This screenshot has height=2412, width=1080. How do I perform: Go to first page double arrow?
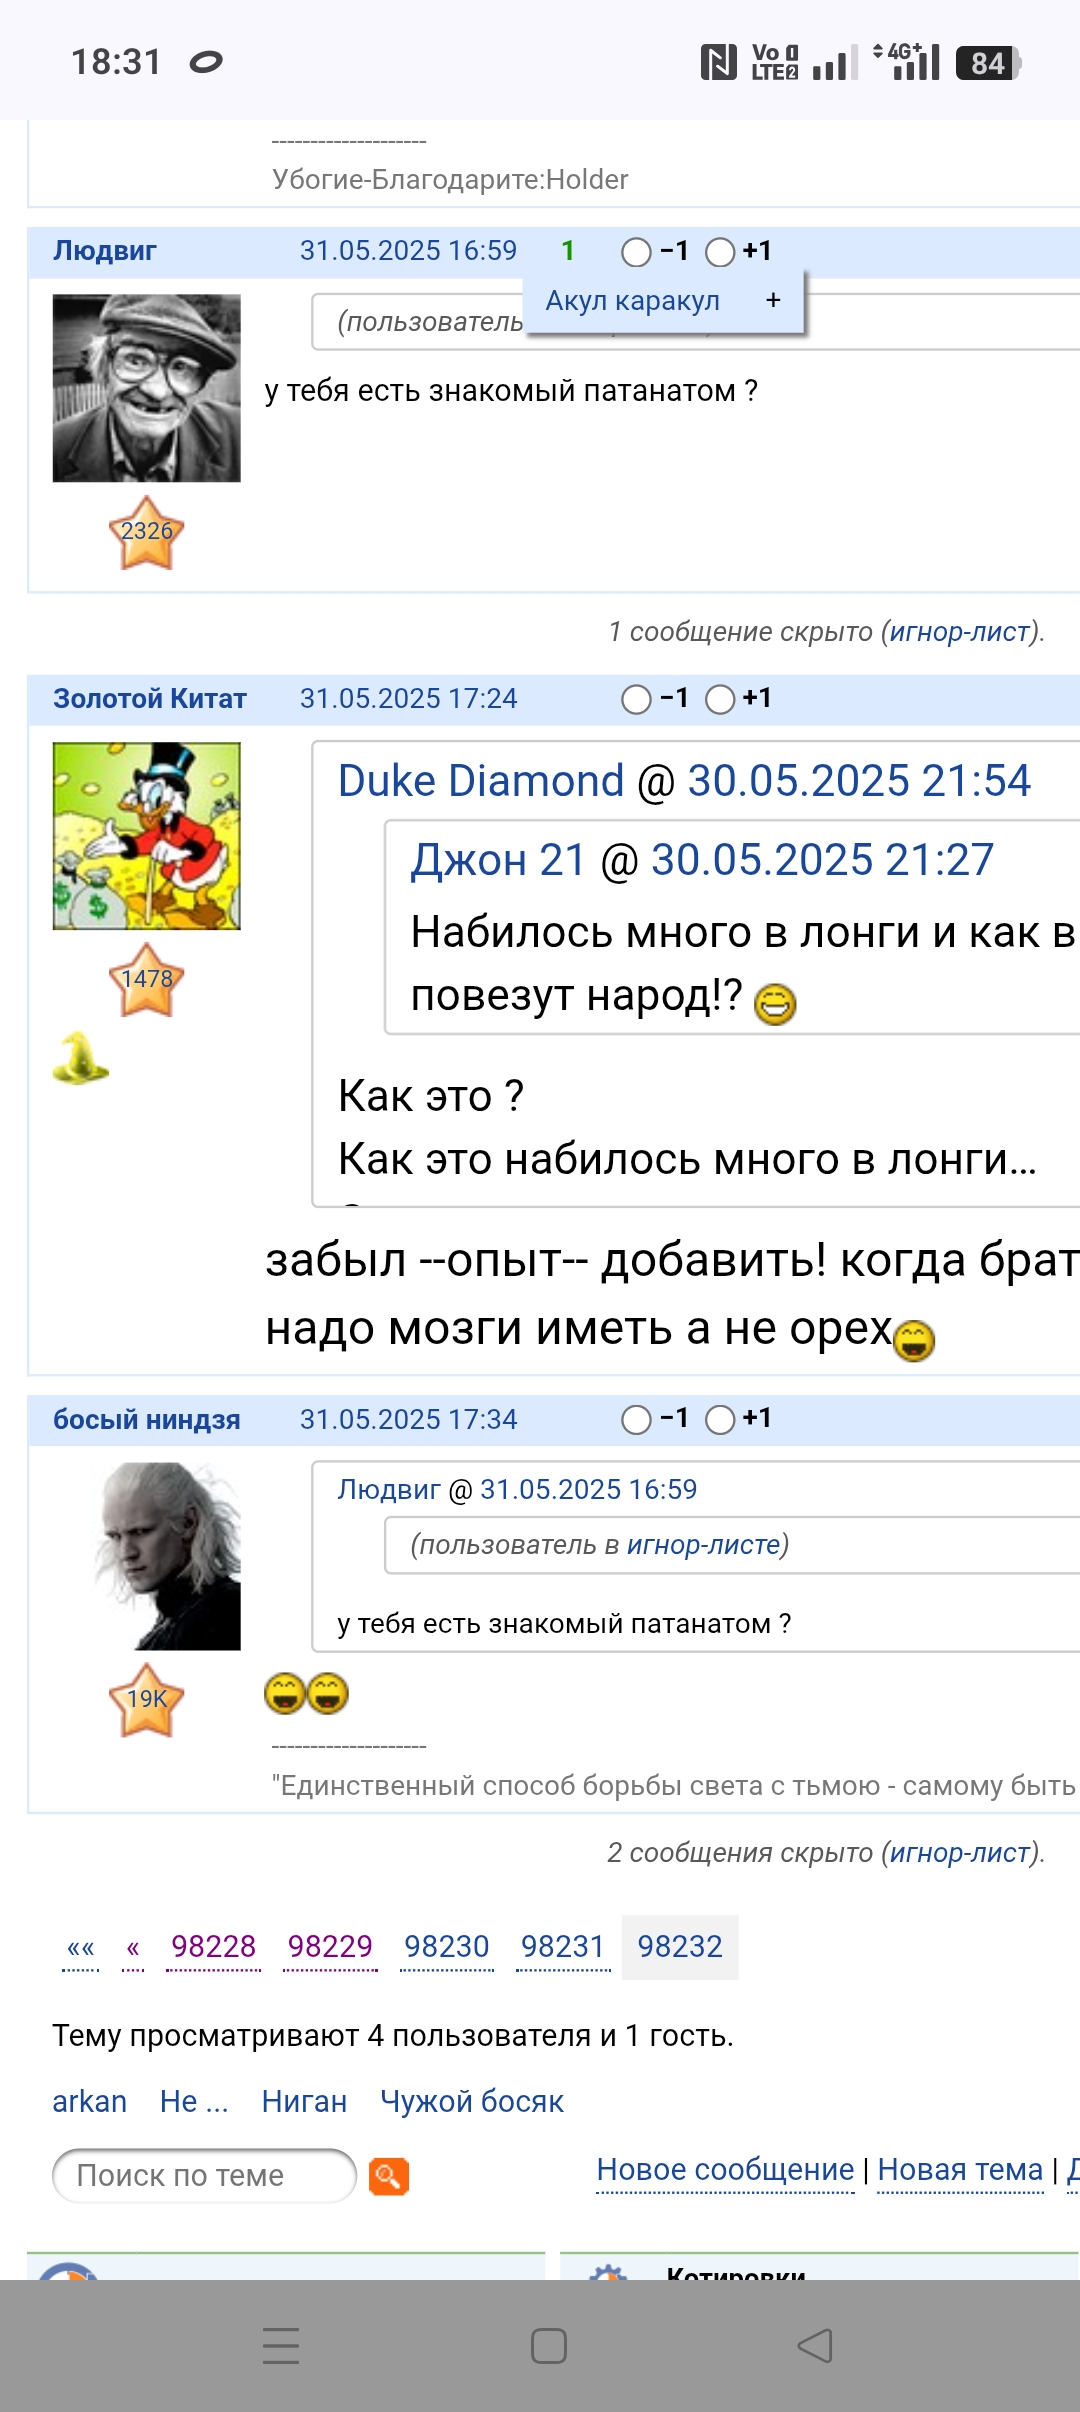[x=81, y=1947]
